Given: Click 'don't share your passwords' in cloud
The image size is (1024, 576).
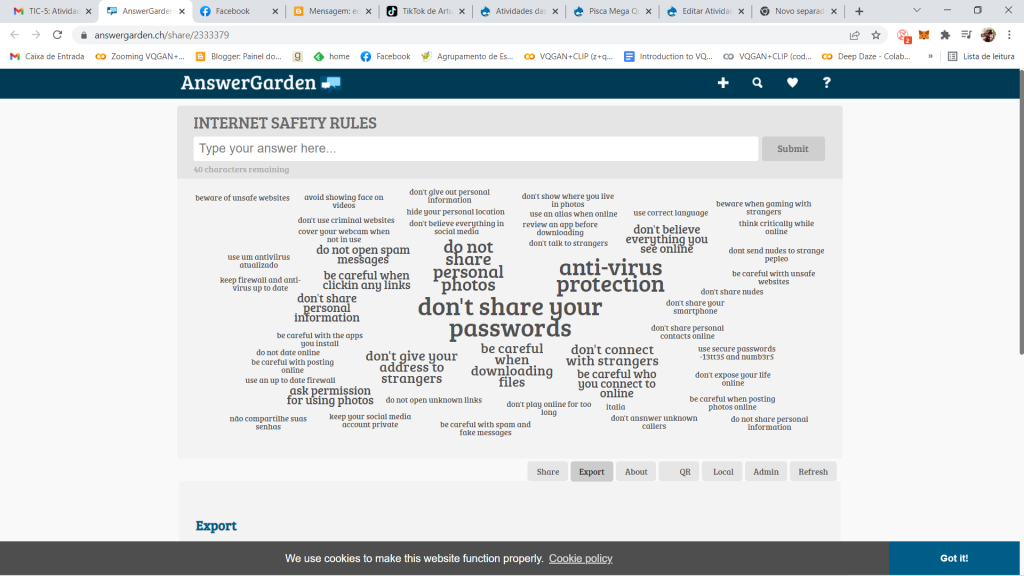Looking at the screenshot, I should click(510, 317).
